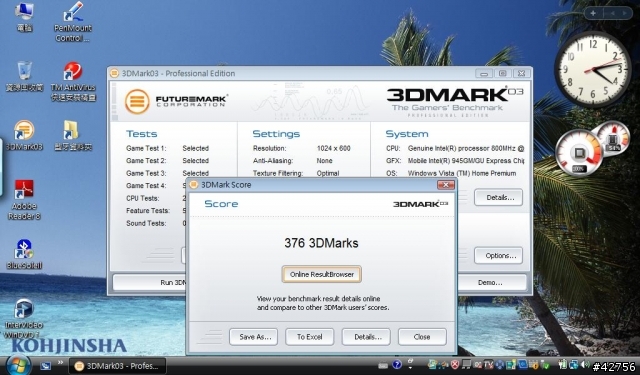Click the Sound Tests label
The image size is (640, 375).
[146, 223]
